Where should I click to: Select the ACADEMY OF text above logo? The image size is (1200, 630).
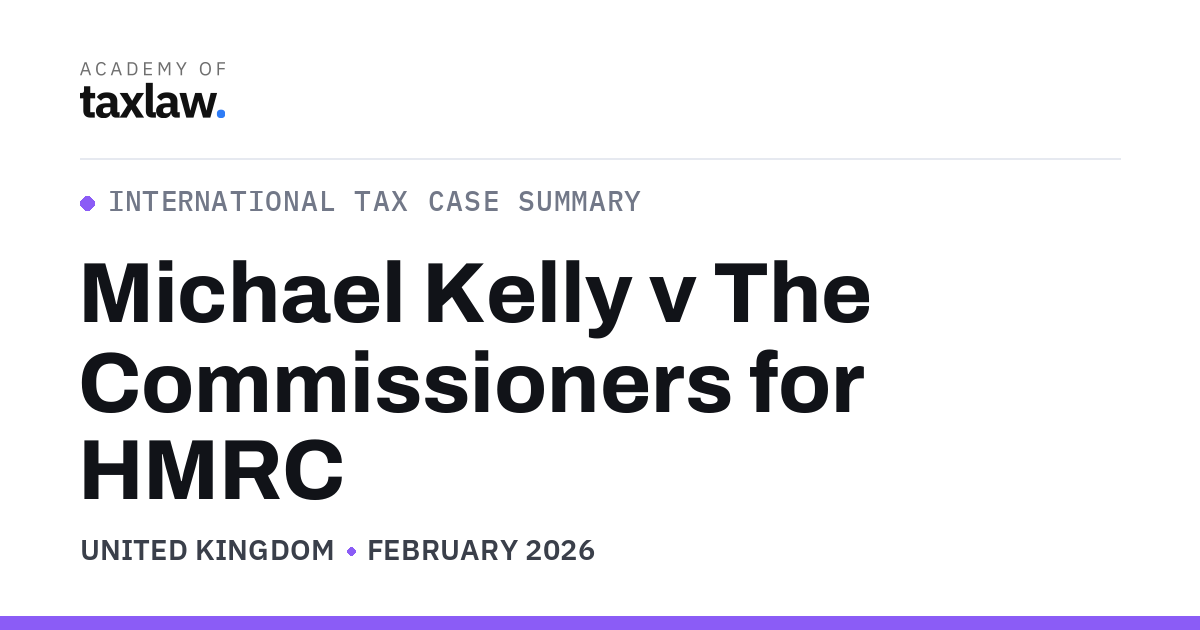[x=154, y=69]
